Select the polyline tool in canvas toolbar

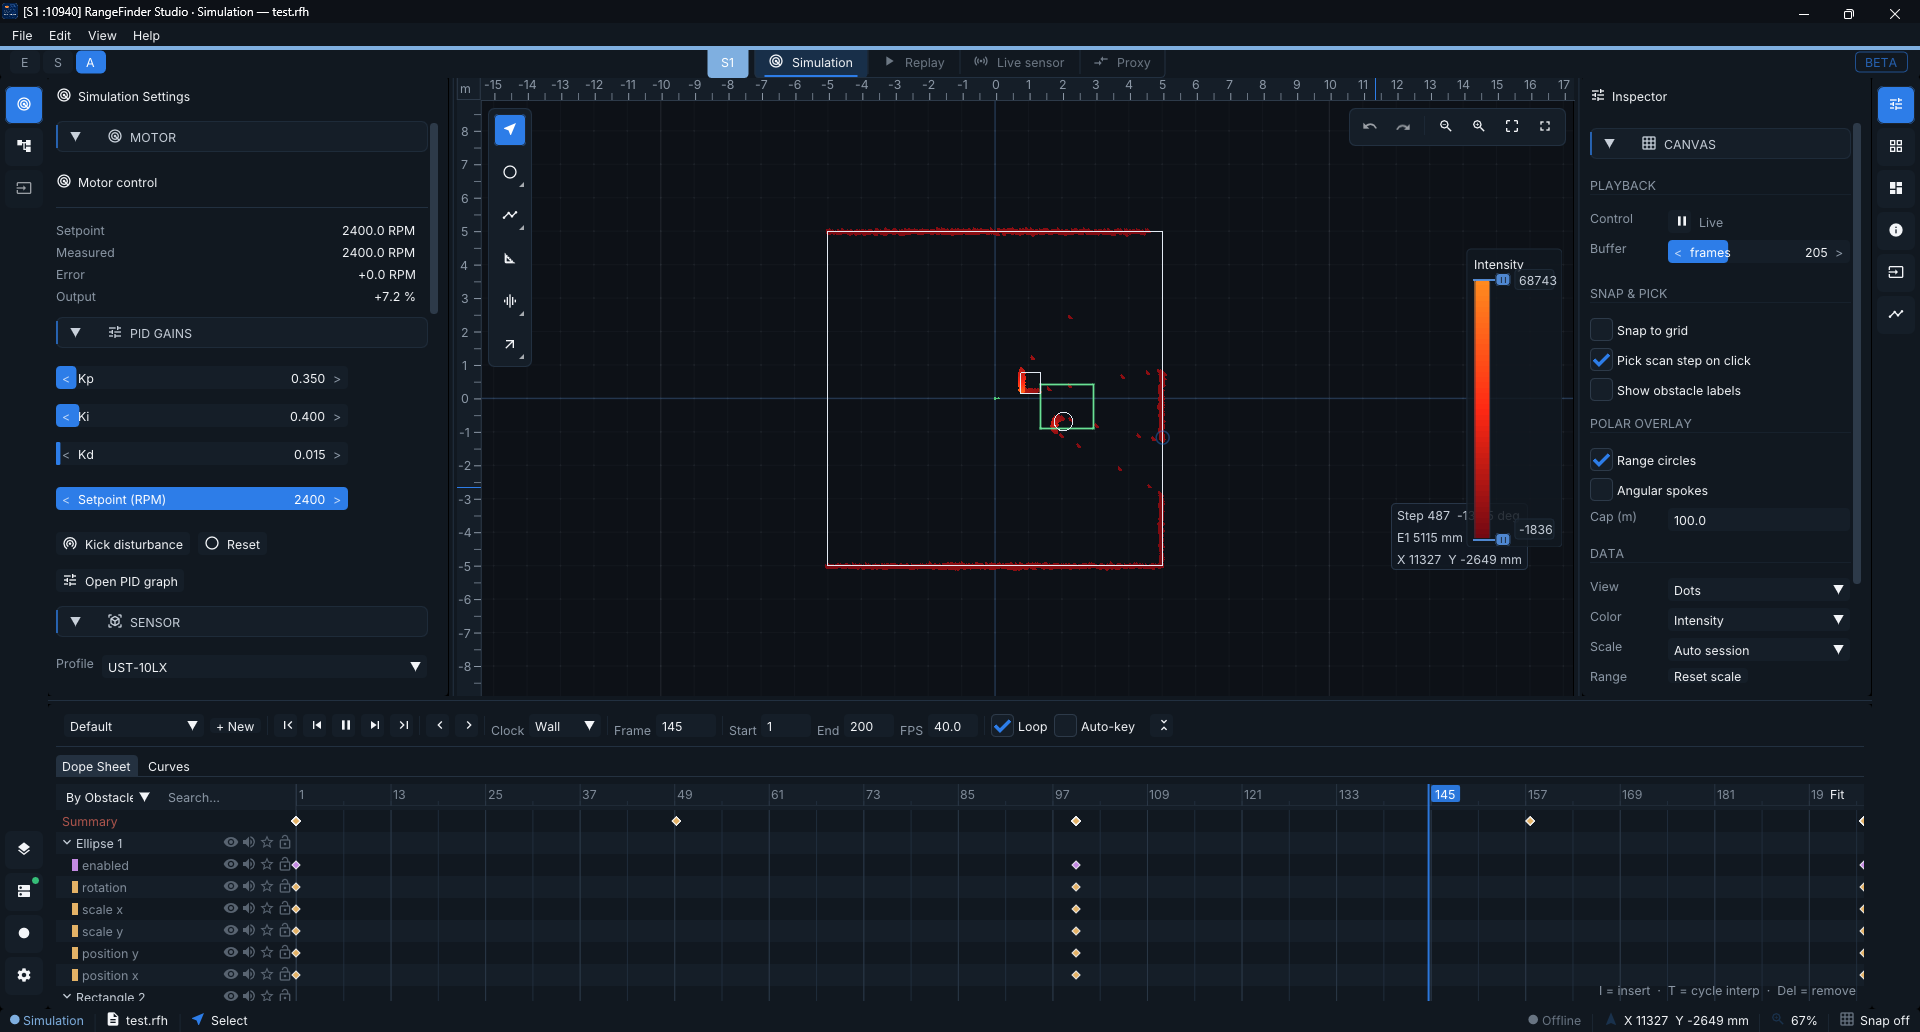pos(510,215)
